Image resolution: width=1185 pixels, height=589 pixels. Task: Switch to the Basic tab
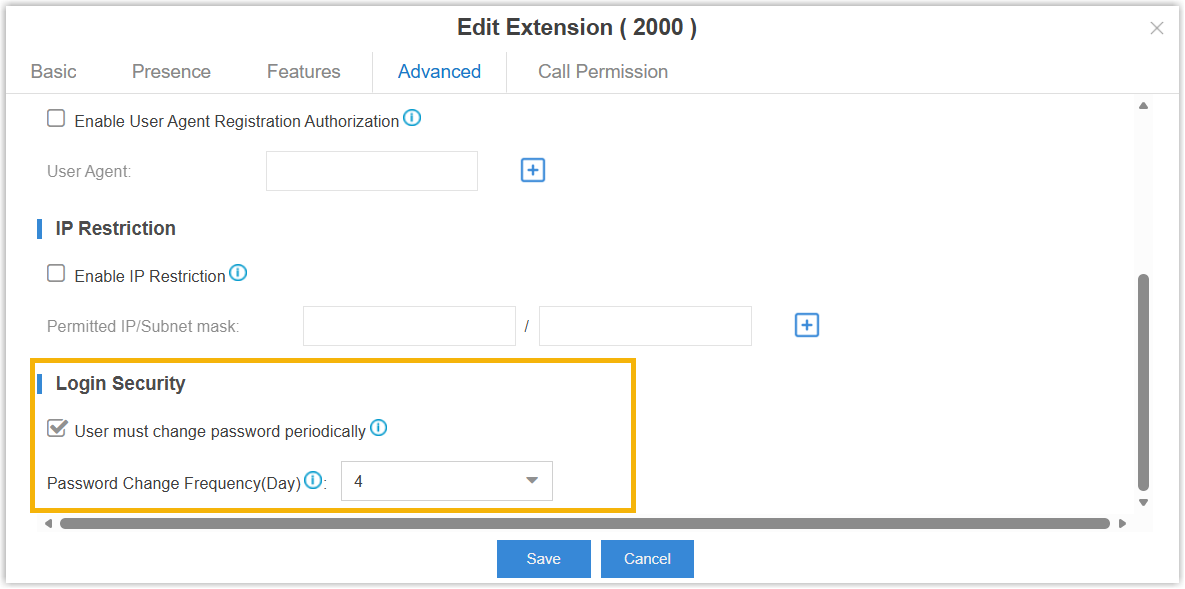point(54,72)
